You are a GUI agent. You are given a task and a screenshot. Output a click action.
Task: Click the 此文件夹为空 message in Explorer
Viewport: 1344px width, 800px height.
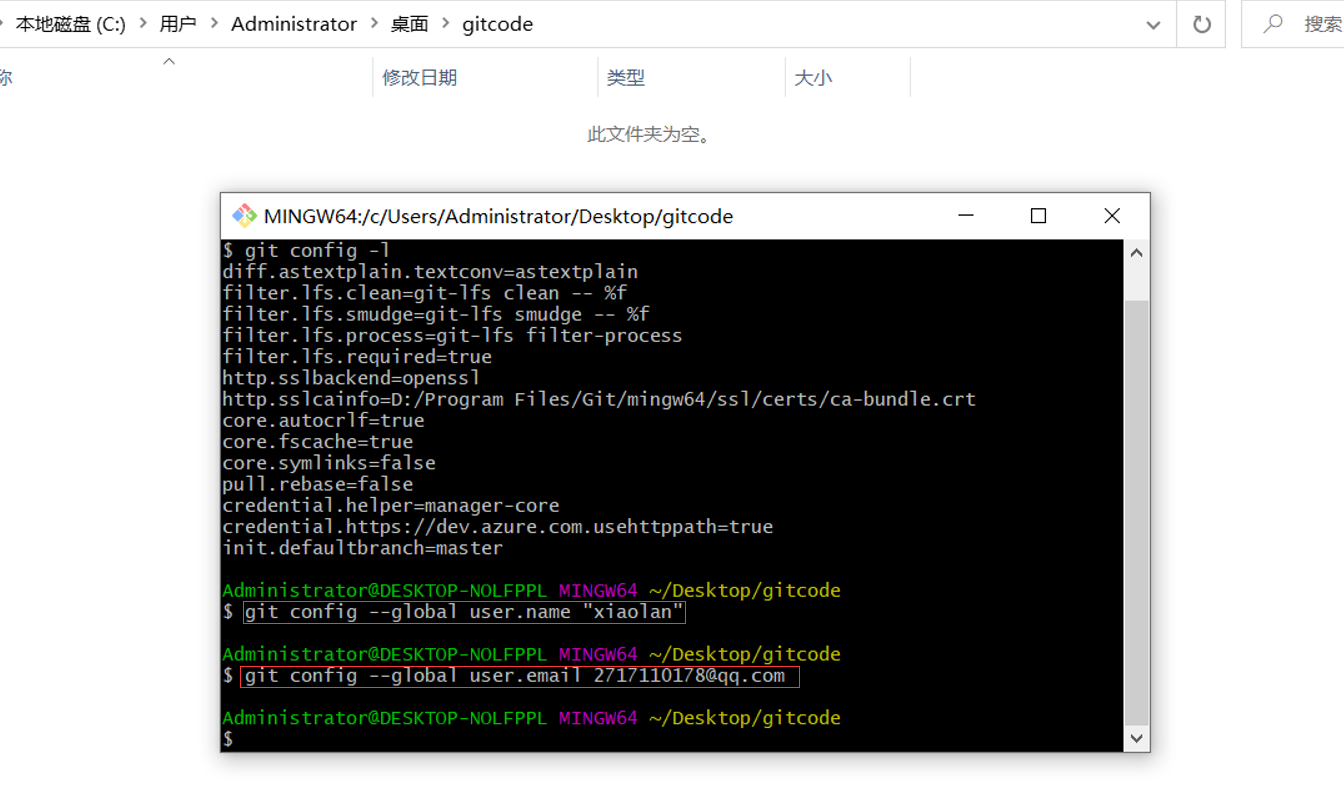[x=651, y=134]
